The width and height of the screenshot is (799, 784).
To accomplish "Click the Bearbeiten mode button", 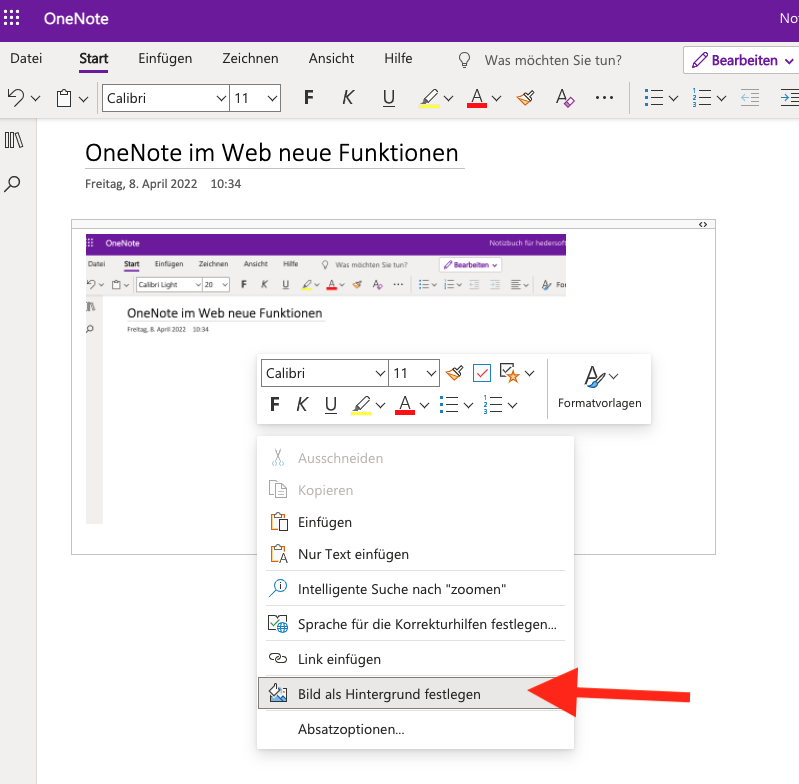I will click(742, 60).
